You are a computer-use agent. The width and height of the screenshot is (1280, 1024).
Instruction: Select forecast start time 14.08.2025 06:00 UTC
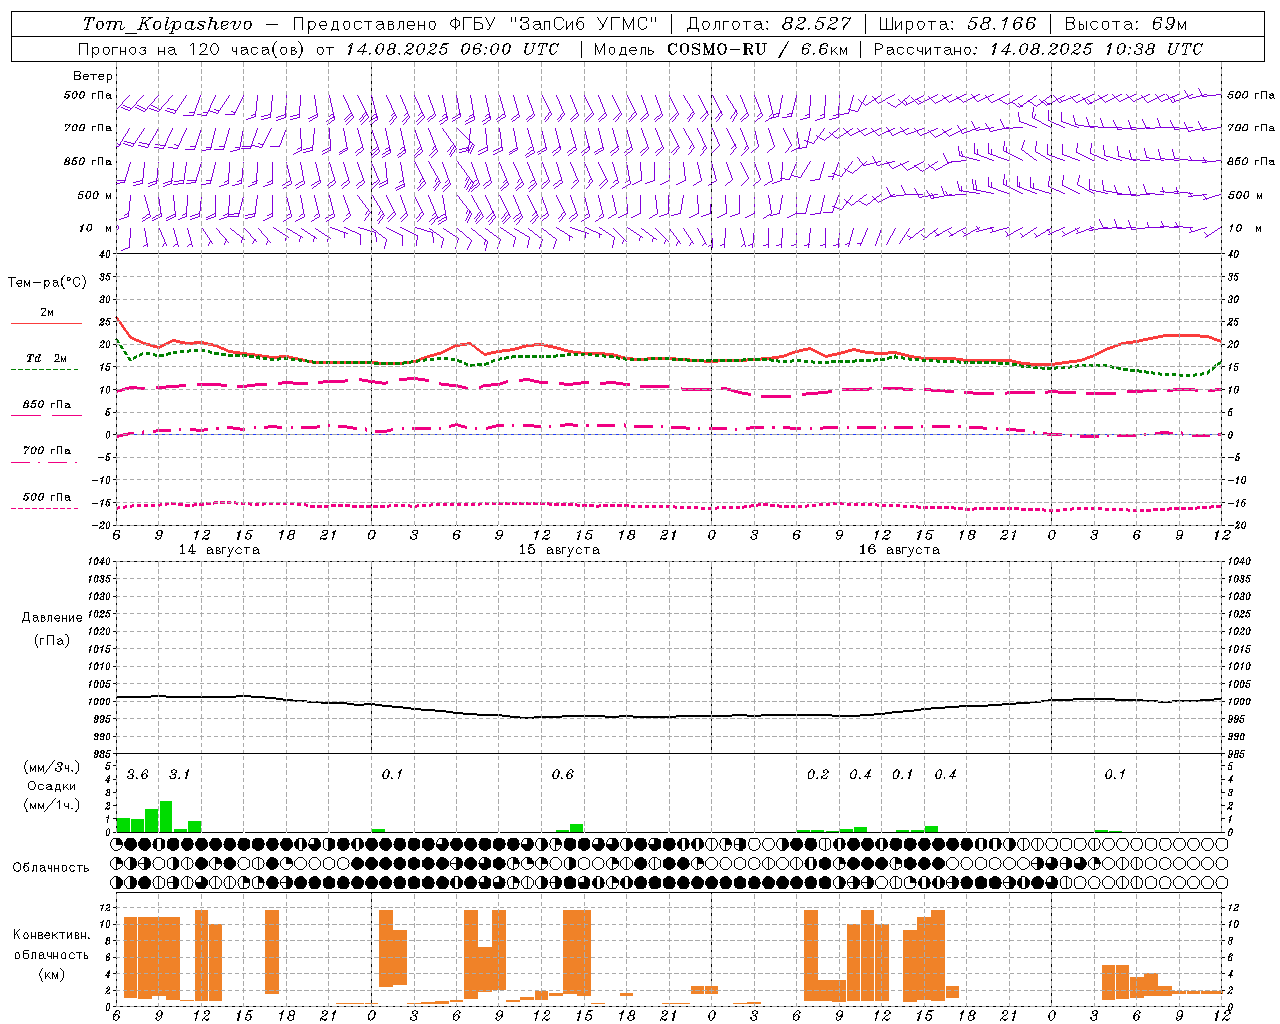[x=452, y=49]
